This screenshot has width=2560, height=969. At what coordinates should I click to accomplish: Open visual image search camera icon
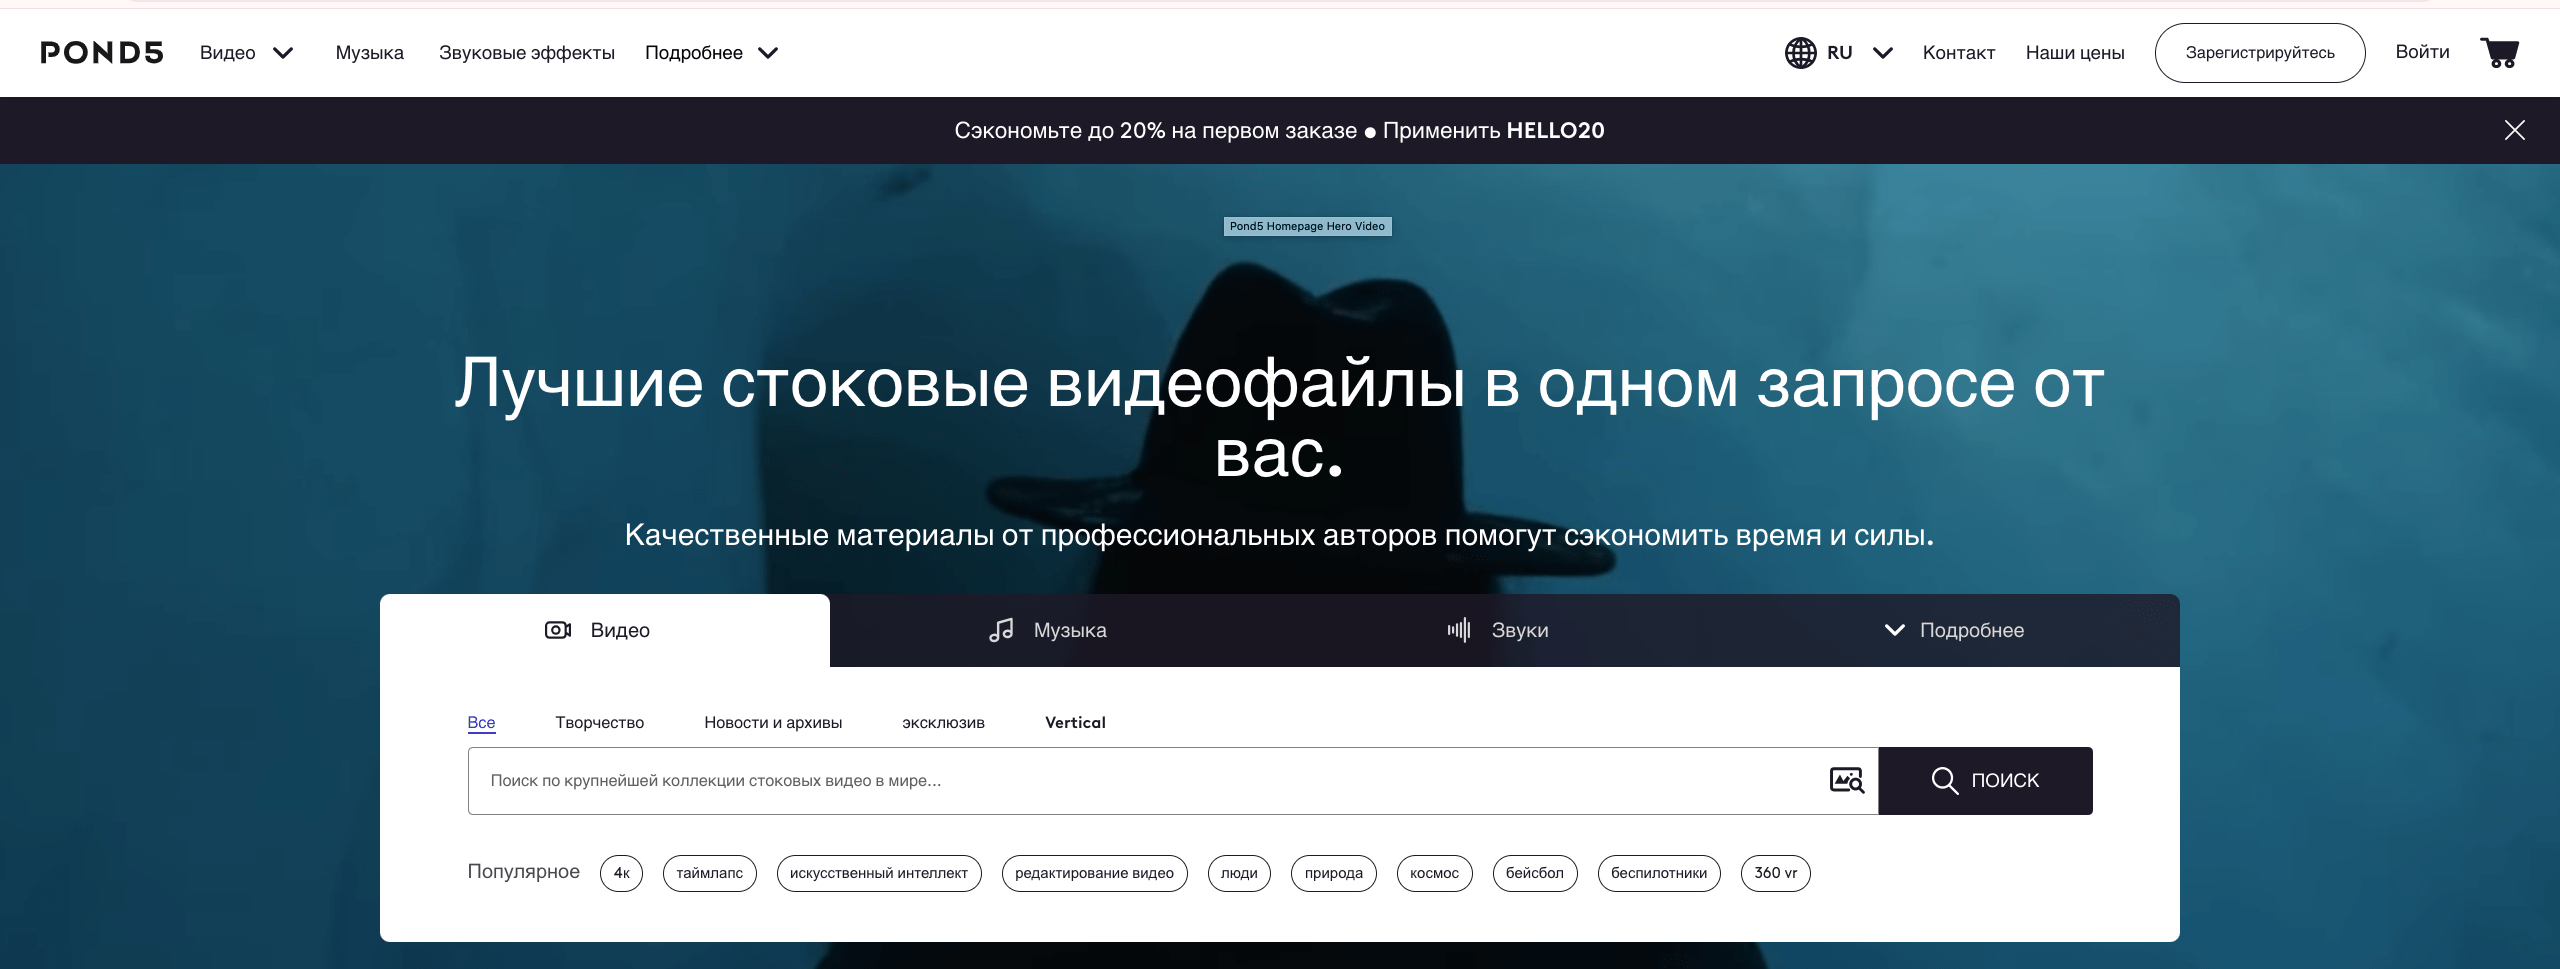1846,780
